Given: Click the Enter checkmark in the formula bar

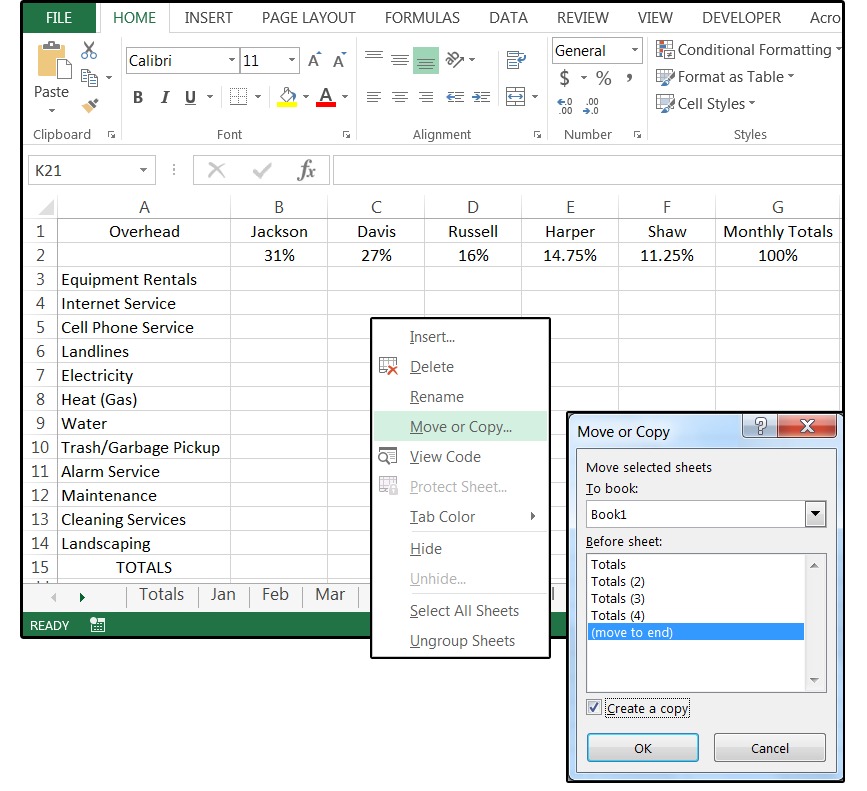Looking at the screenshot, I should coord(262,170).
